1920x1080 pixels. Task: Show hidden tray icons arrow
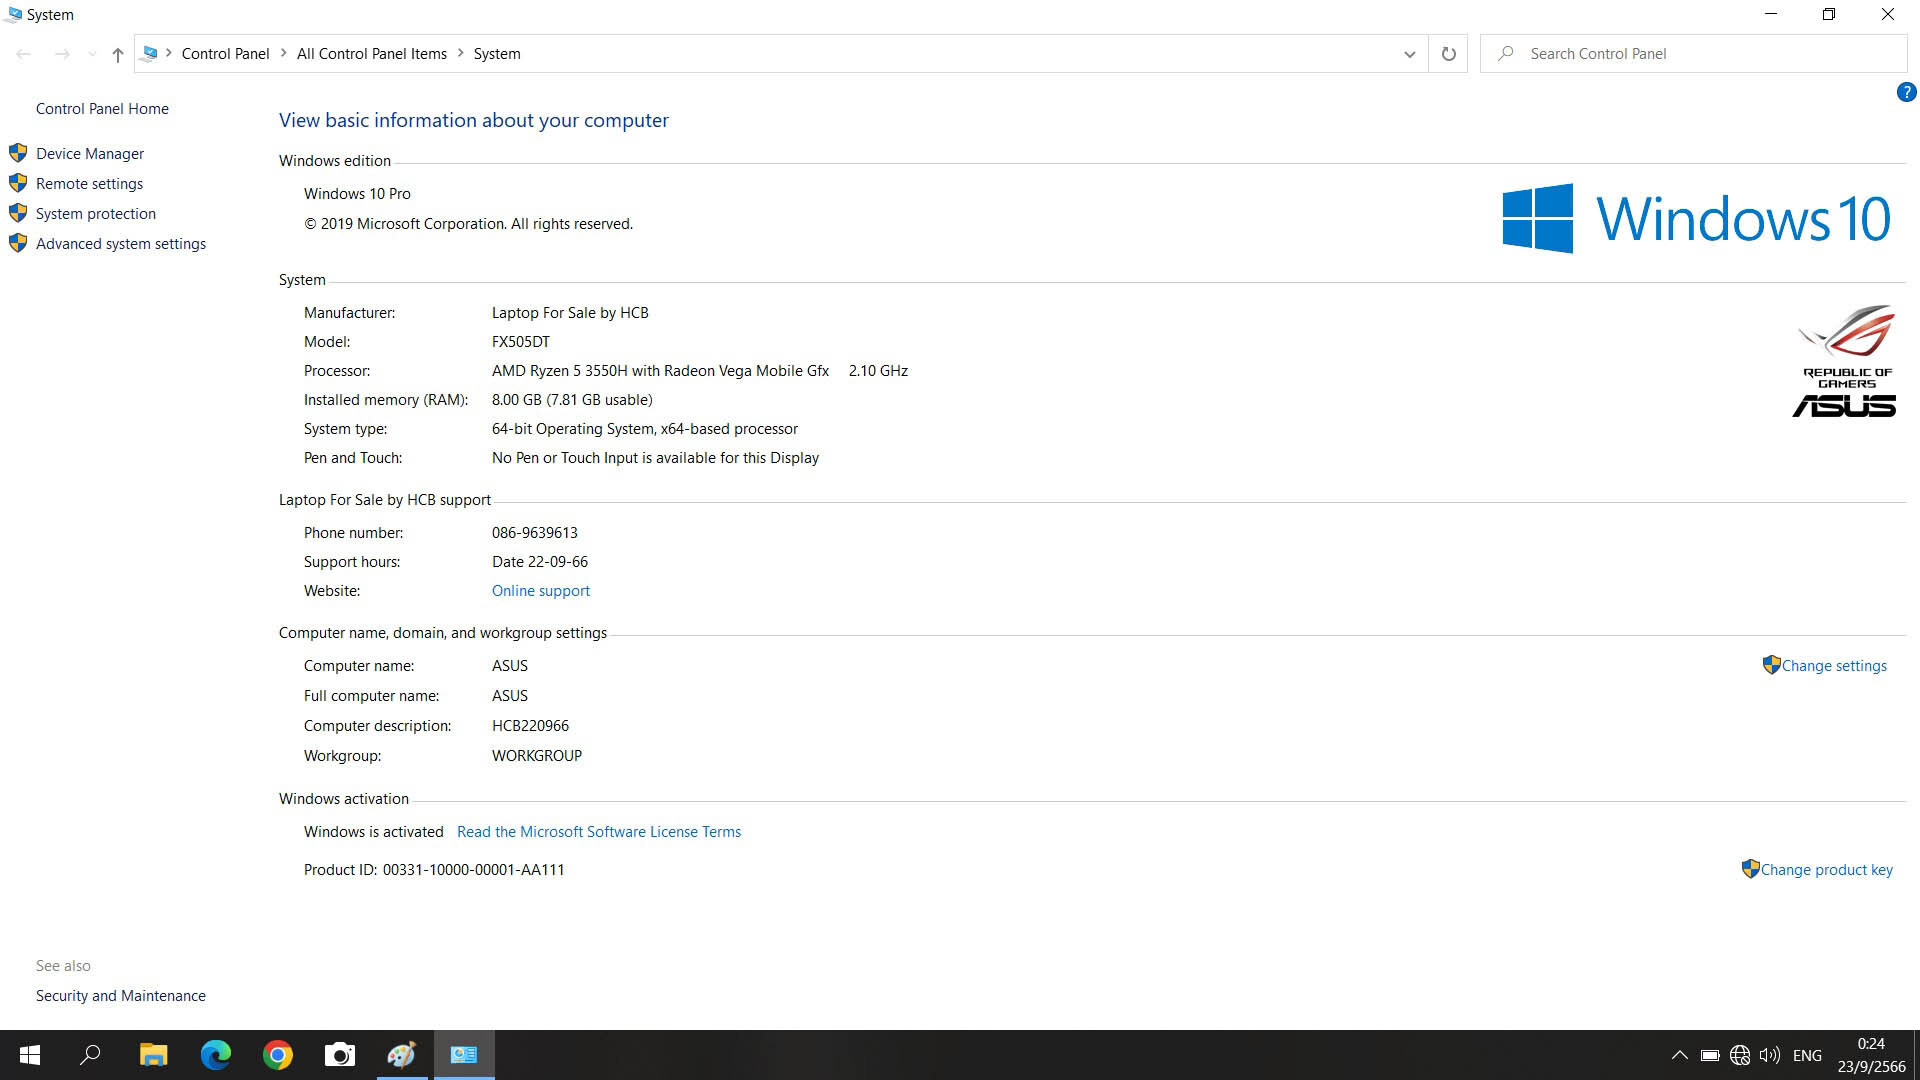pos(1680,1055)
